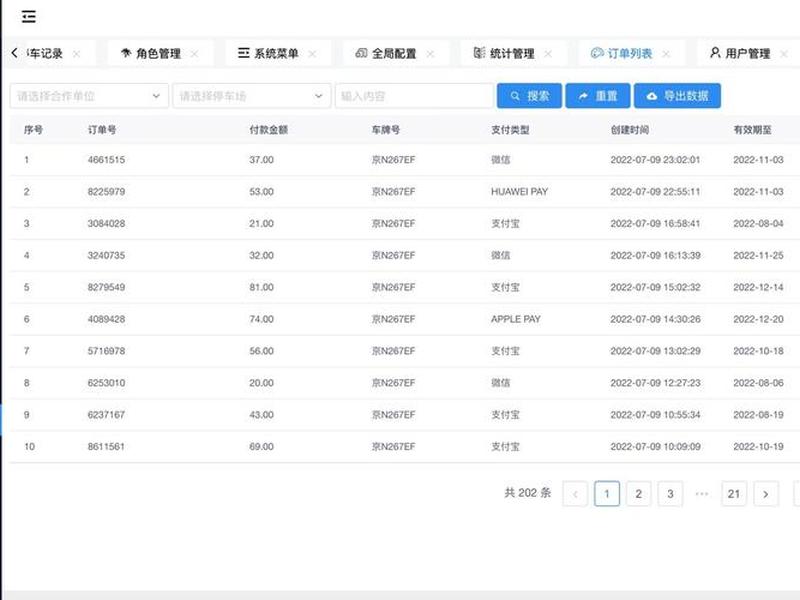Click the 创建时间 column header
Viewport: 800px width, 600px height.
pyautogui.click(x=630, y=130)
